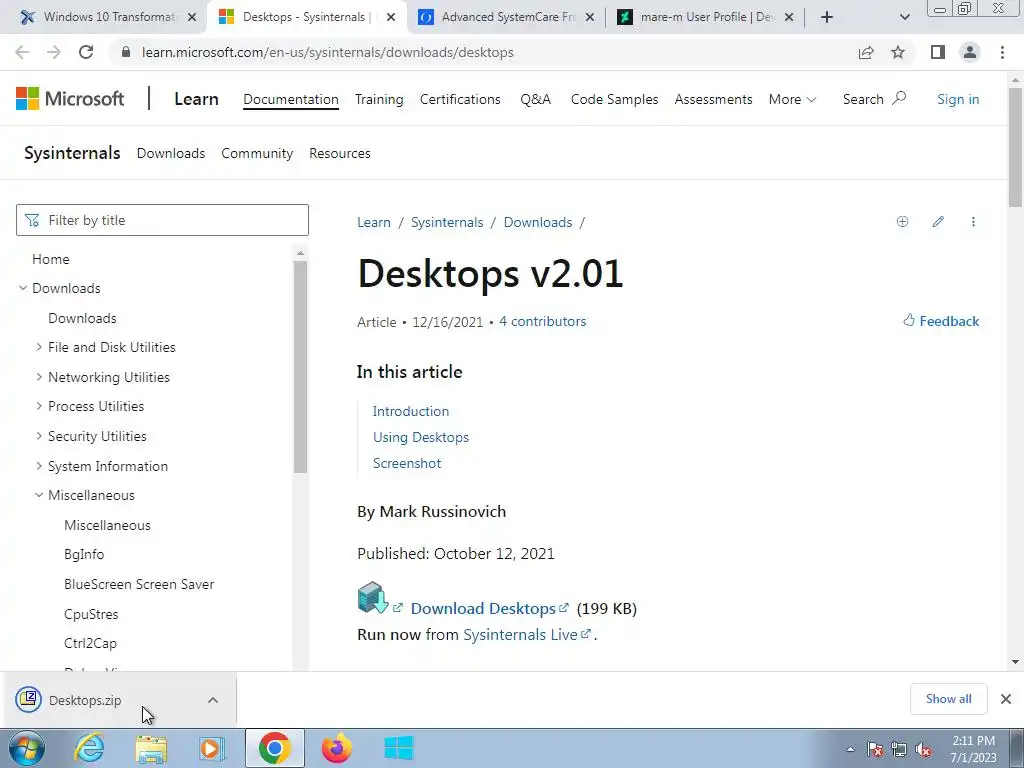Collapse the Miscellaneous section
The width and height of the screenshot is (1024, 768).
click(39, 495)
